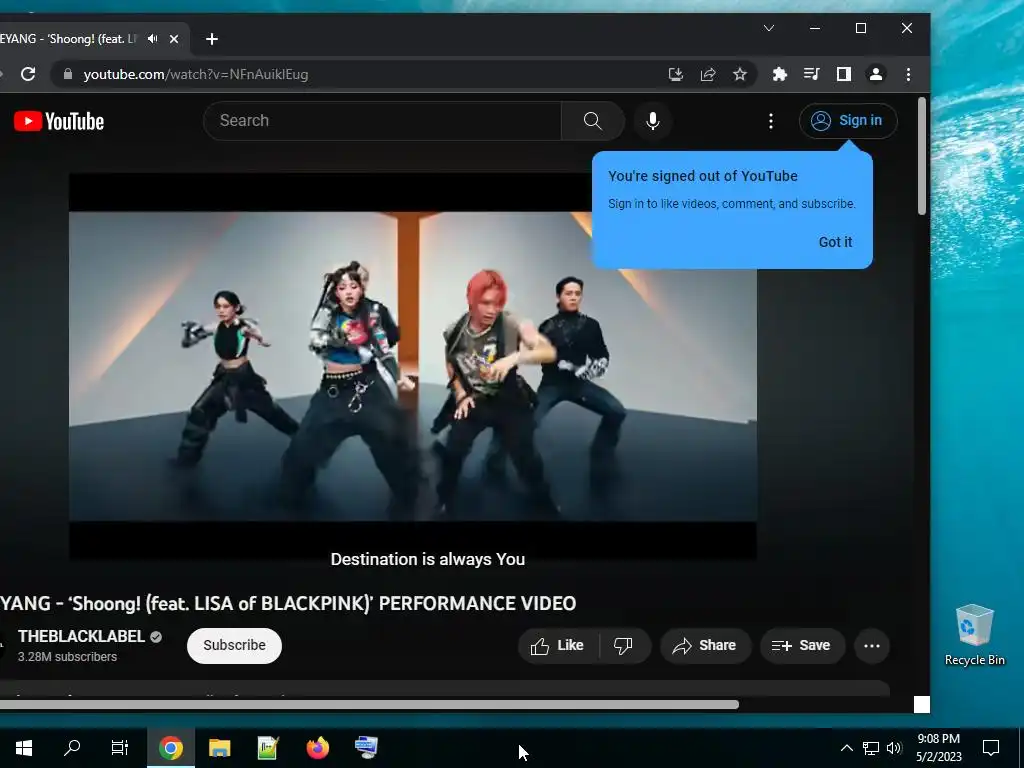This screenshot has width=1024, height=768.
Task: Open Chrome profile avatar
Action: 876,74
